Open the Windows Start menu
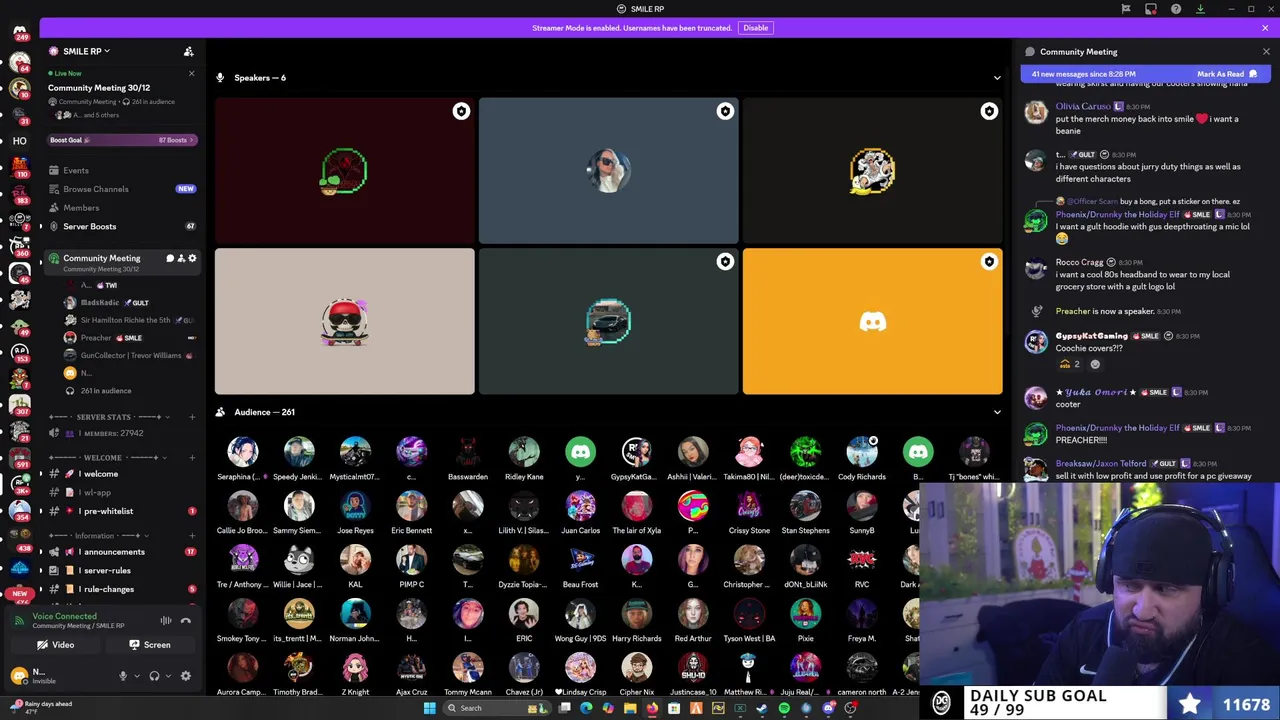Image resolution: width=1280 pixels, height=720 pixels. point(430,708)
